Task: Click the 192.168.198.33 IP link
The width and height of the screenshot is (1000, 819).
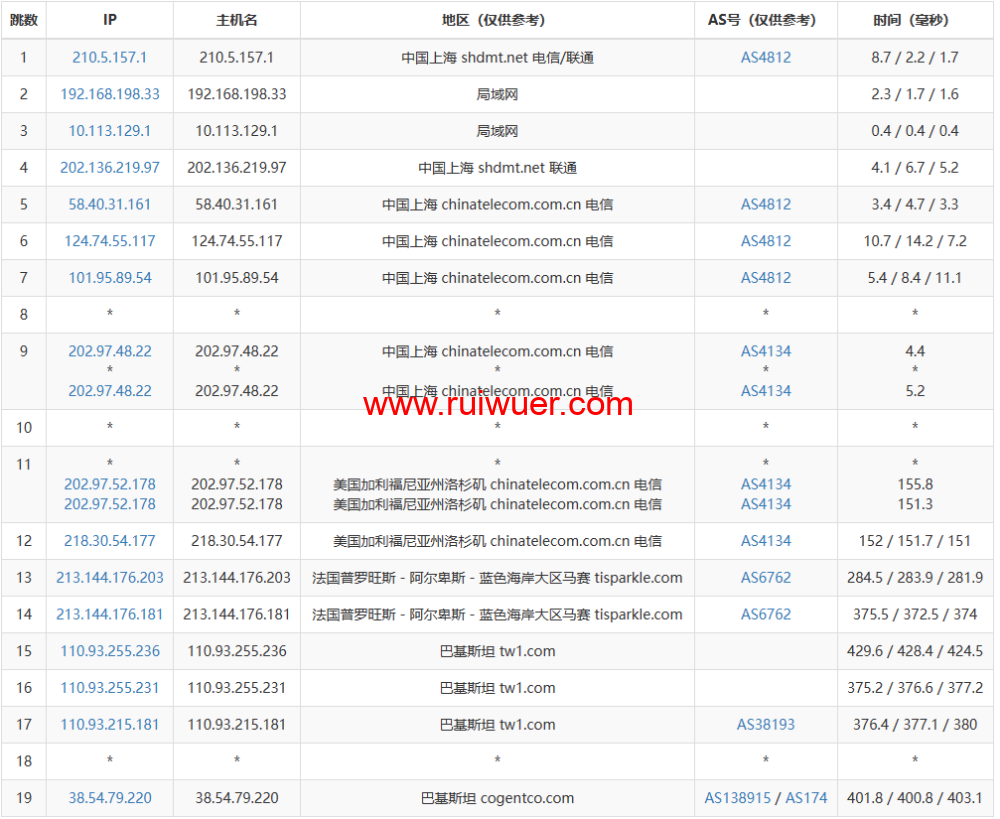Action: coord(109,94)
